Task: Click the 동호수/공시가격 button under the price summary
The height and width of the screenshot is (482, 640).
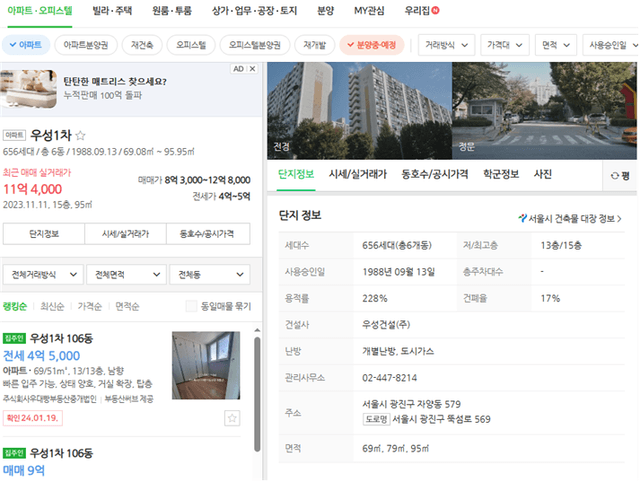Action: (208, 234)
